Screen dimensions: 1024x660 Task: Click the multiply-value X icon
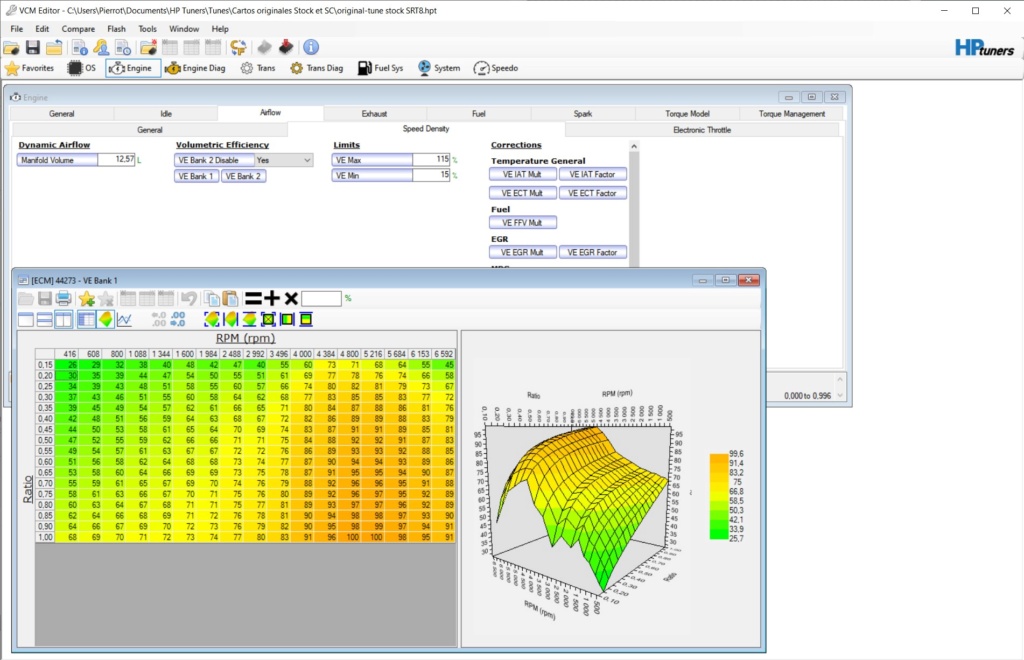tap(291, 299)
